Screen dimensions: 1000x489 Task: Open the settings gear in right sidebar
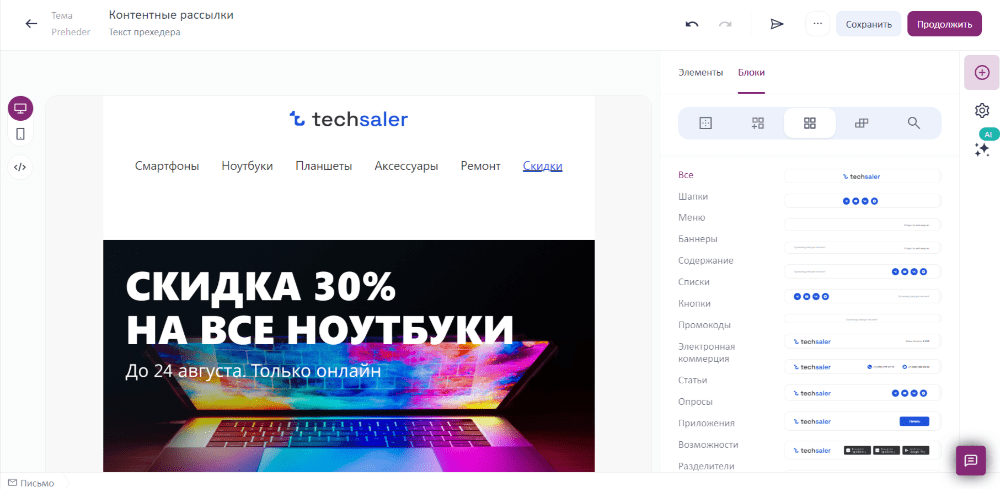[982, 110]
